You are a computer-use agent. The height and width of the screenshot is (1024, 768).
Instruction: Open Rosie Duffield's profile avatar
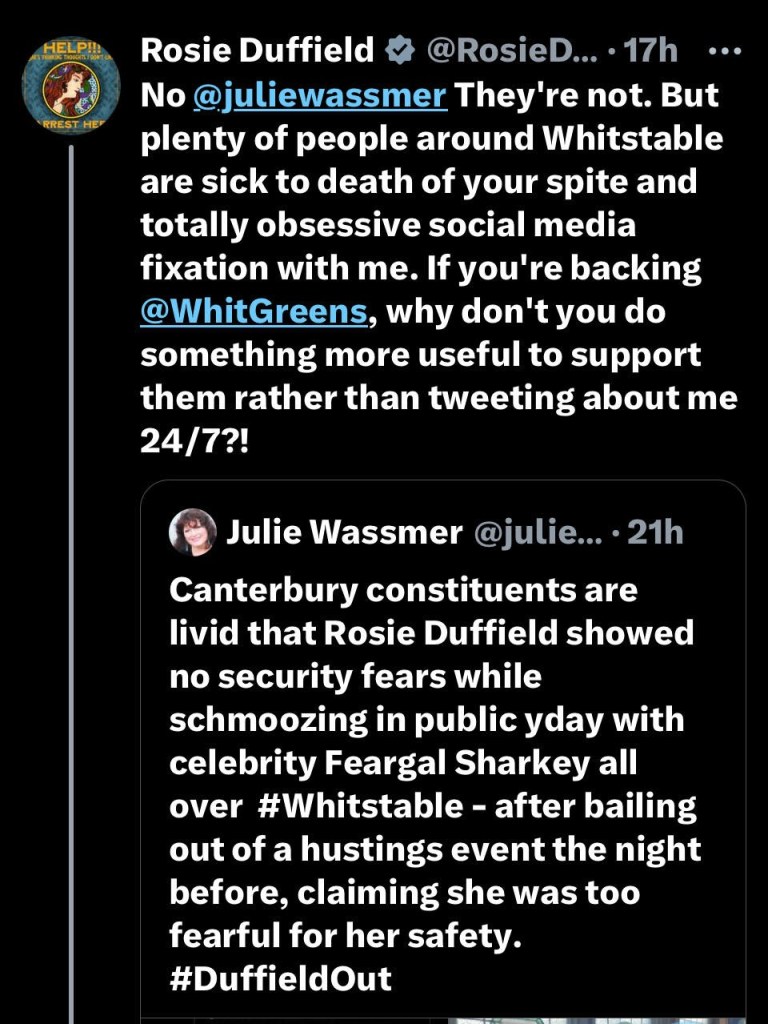click(71, 87)
